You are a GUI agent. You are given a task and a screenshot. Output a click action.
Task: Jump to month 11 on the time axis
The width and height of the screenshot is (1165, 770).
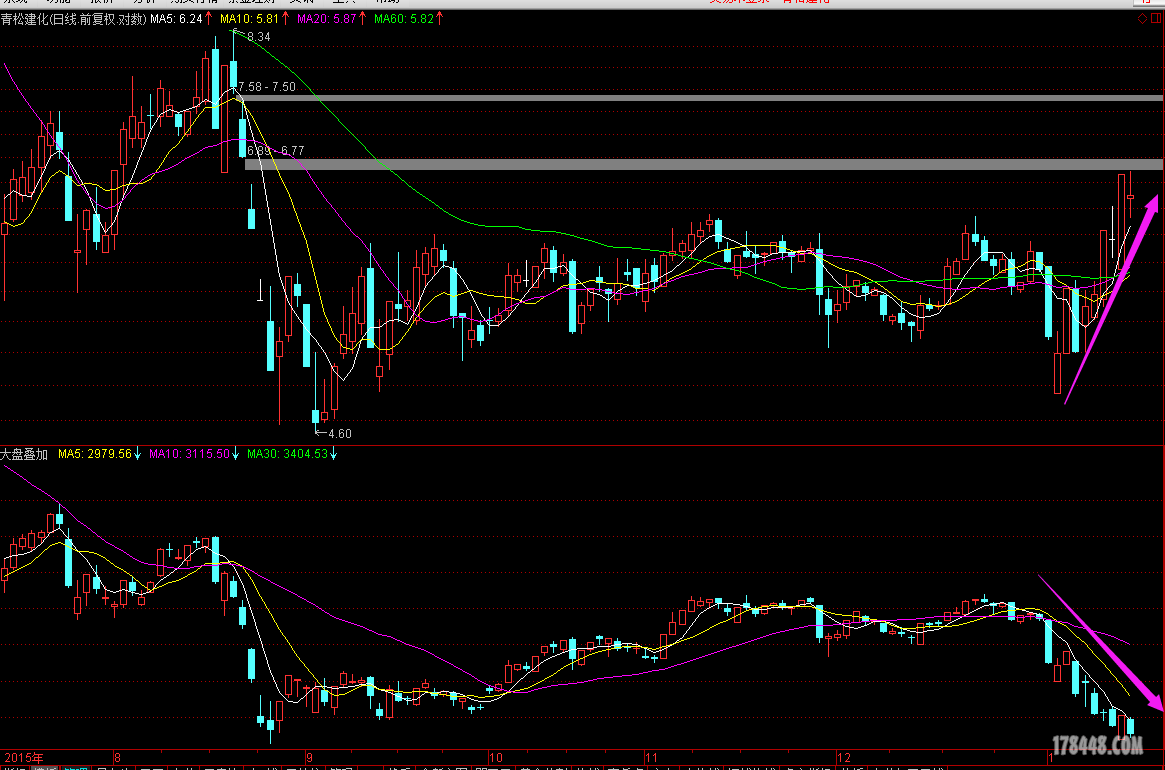click(x=652, y=759)
